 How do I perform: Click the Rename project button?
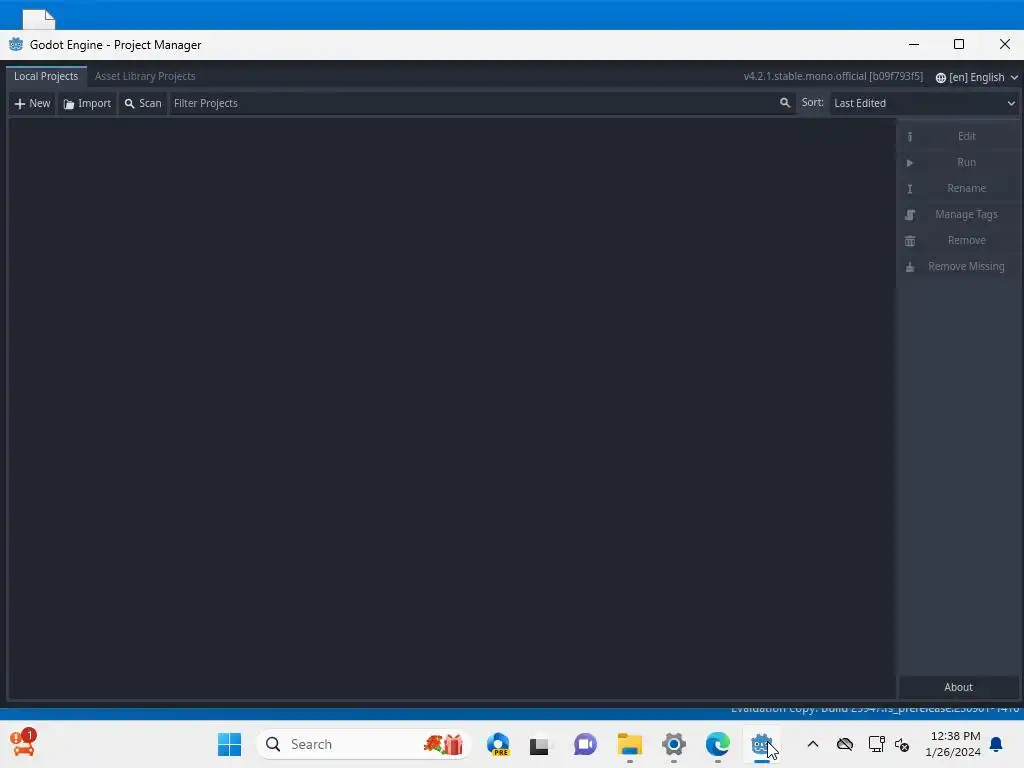[x=958, y=189]
